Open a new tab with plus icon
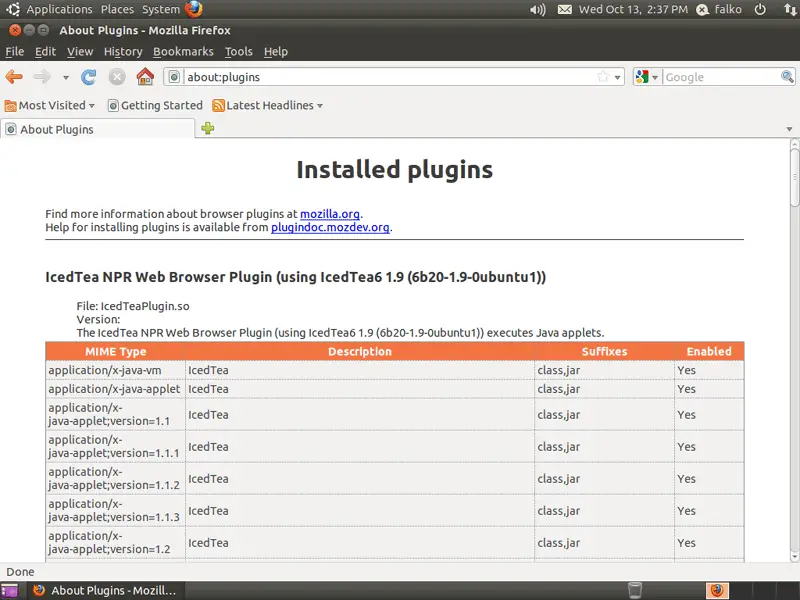This screenshot has height=600, width=800. pos(208,128)
